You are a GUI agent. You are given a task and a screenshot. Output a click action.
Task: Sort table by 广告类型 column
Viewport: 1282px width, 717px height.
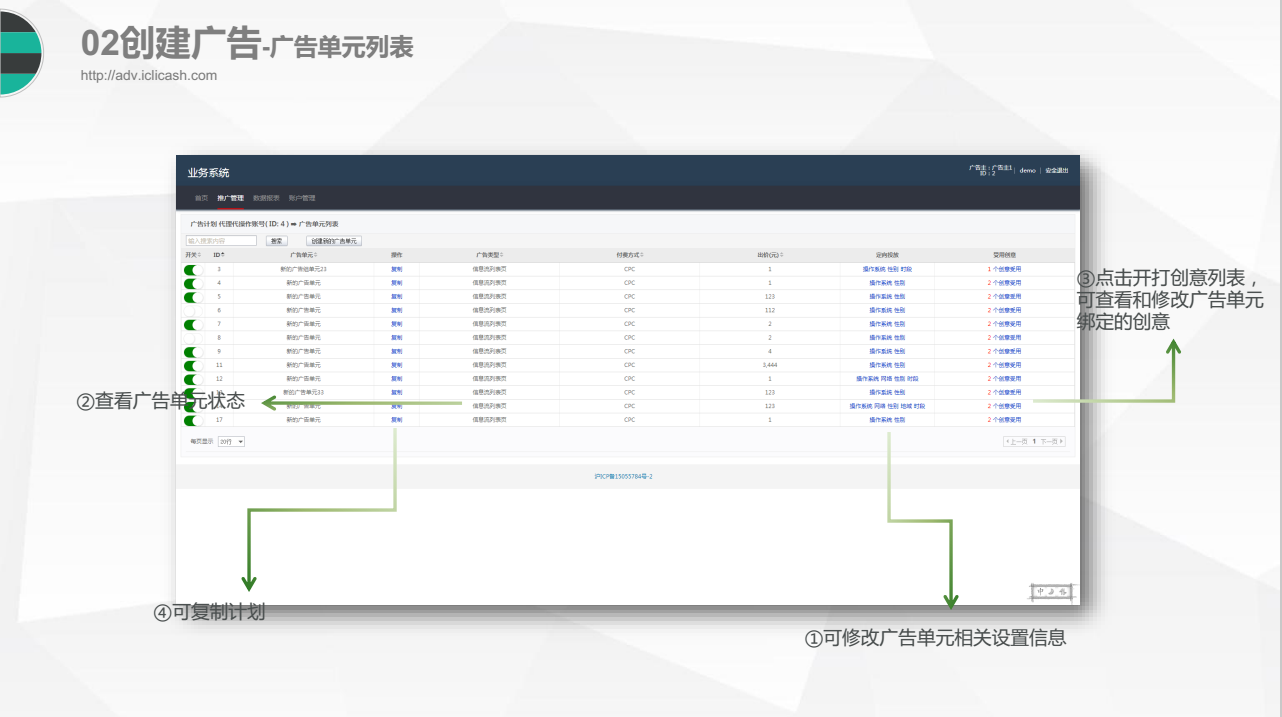tap(502, 255)
